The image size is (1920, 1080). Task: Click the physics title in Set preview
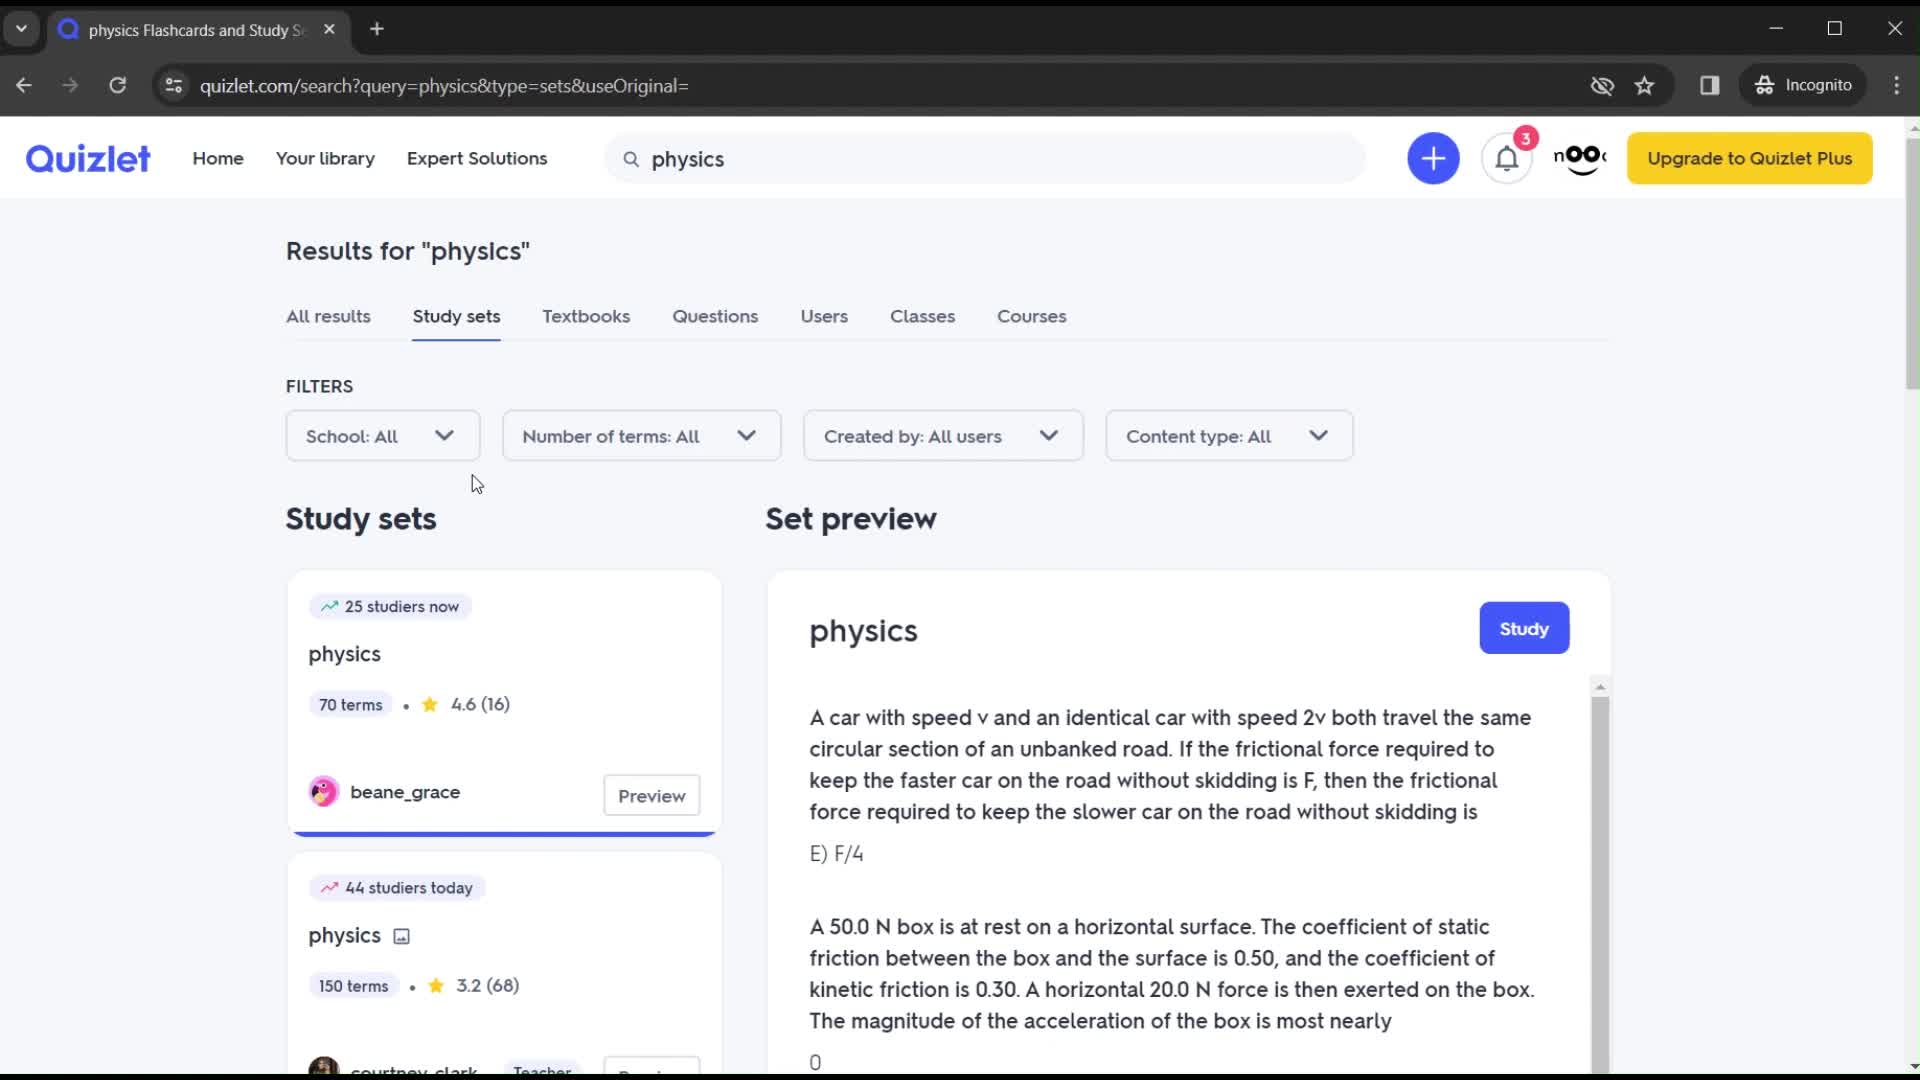863,631
